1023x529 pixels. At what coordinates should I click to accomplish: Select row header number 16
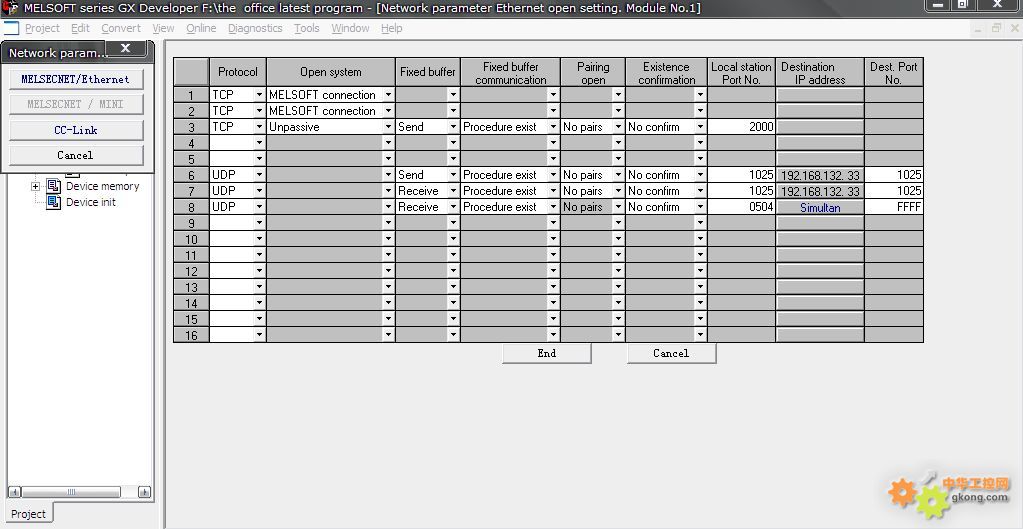(x=191, y=335)
